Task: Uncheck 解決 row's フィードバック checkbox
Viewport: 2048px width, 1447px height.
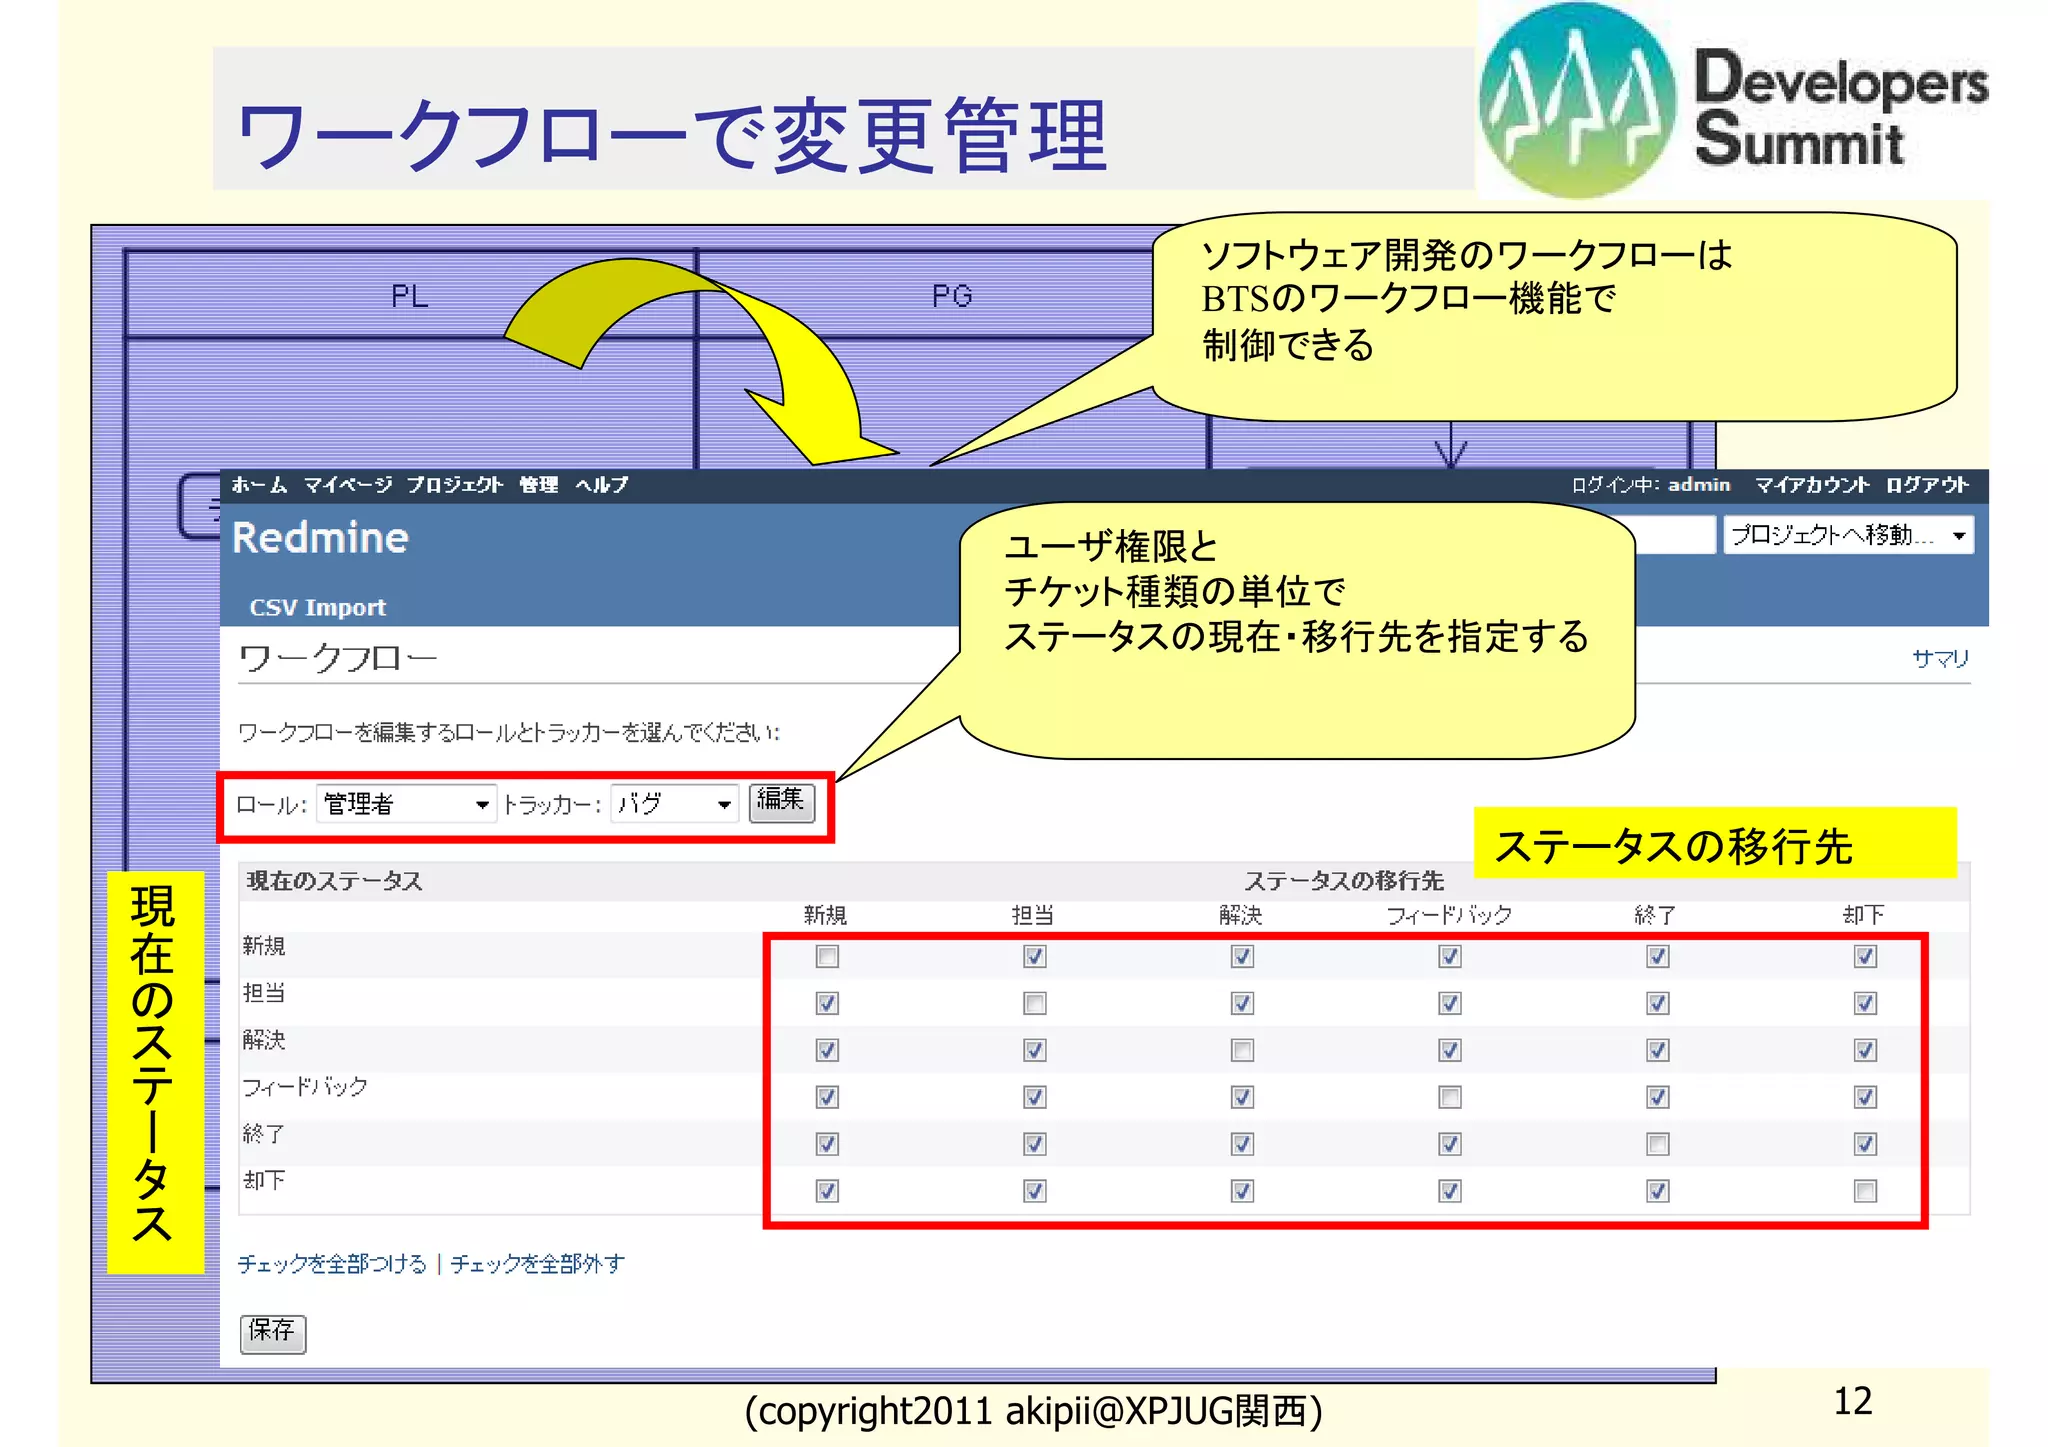Action: pyautogui.click(x=1450, y=1050)
